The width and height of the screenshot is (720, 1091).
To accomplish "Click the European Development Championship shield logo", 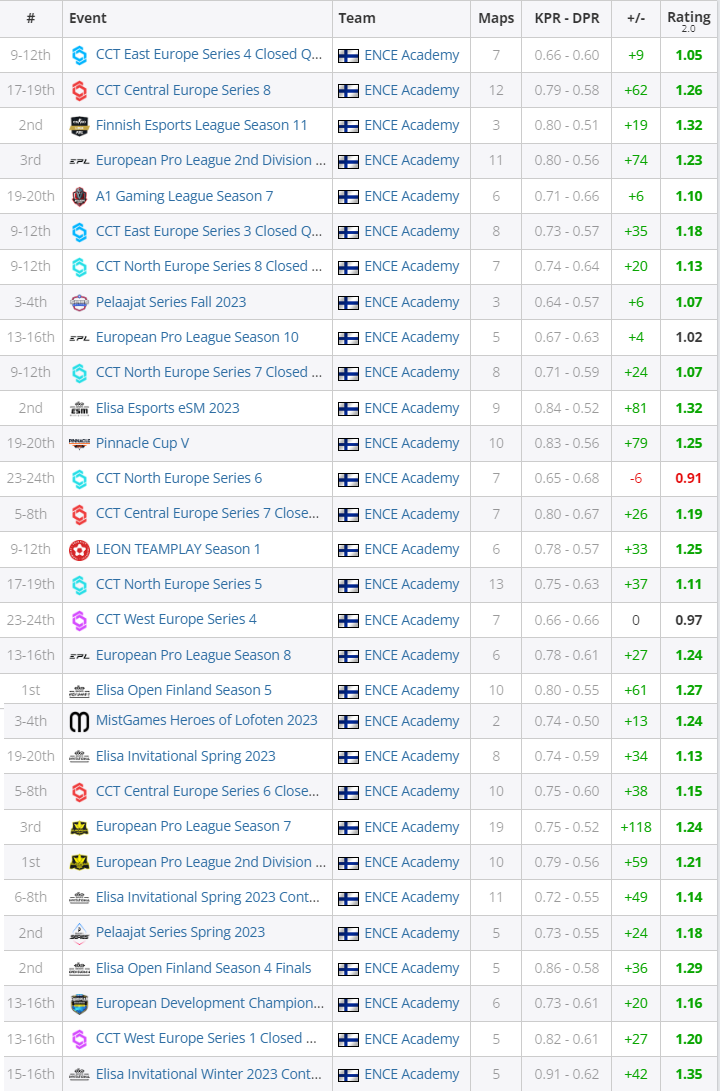I will [79, 1004].
